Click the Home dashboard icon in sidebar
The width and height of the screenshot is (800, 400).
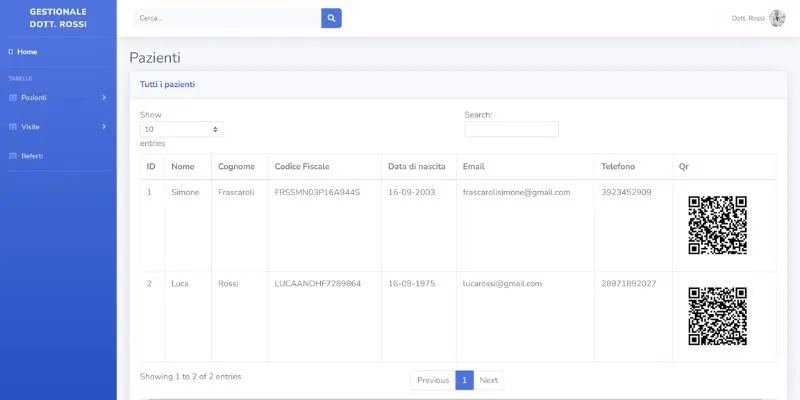pyautogui.click(x=11, y=51)
